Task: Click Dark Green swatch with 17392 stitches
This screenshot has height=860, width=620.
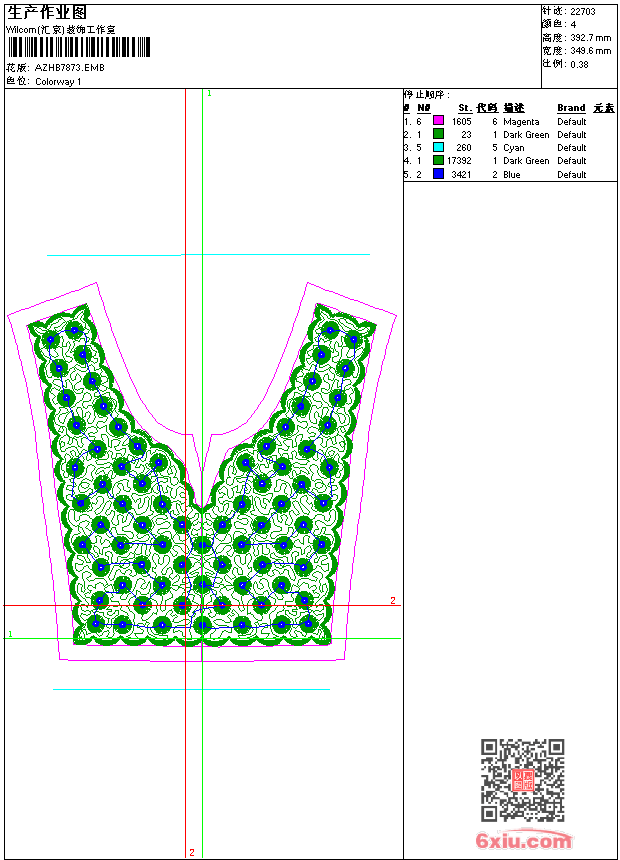Action: tap(438, 160)
